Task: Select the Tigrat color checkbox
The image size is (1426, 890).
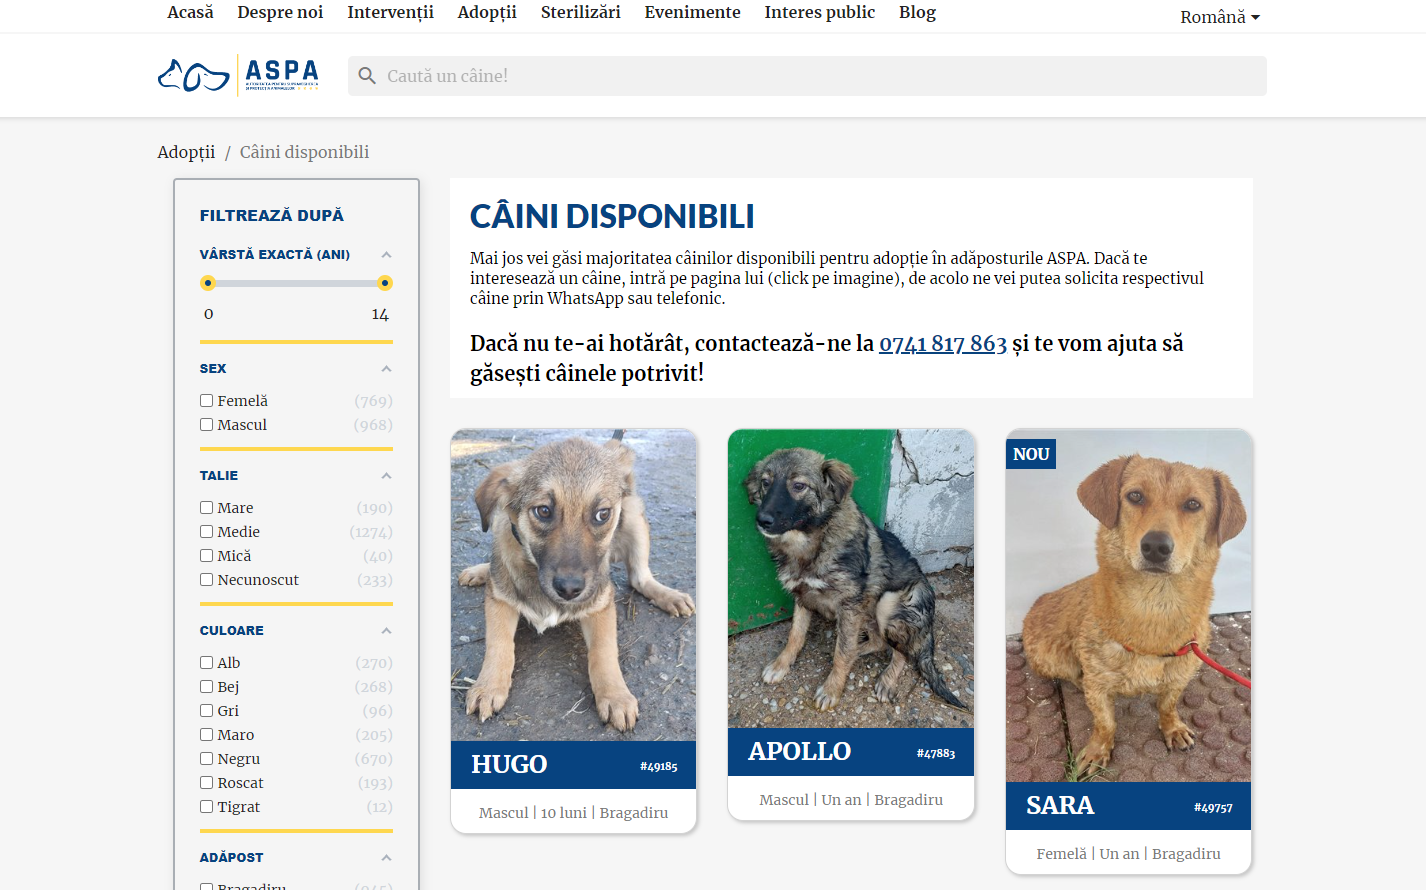Action: (x=207, y=807)
